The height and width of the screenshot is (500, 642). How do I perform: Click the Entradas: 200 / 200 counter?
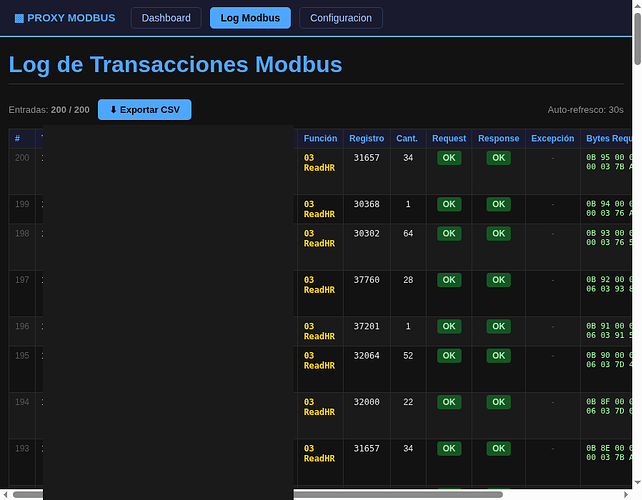49,110
